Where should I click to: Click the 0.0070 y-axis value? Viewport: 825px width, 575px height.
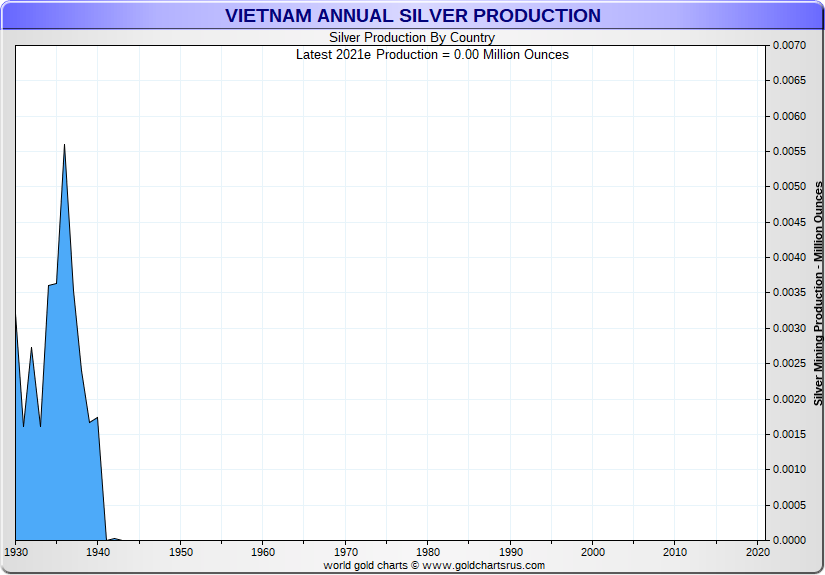coord(789,45)
